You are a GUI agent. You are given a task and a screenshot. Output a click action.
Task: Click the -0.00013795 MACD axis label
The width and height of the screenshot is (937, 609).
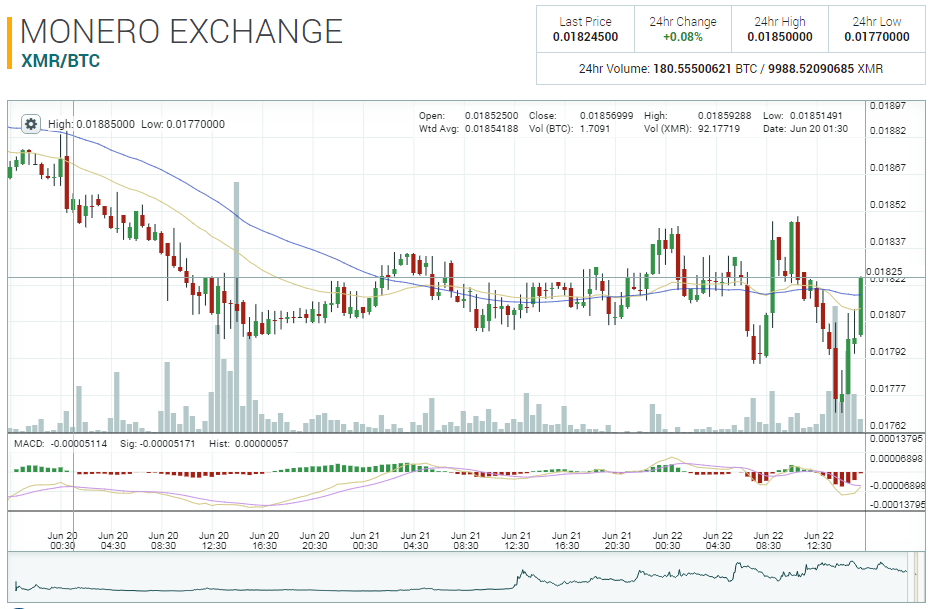click(x=896, y=504)
